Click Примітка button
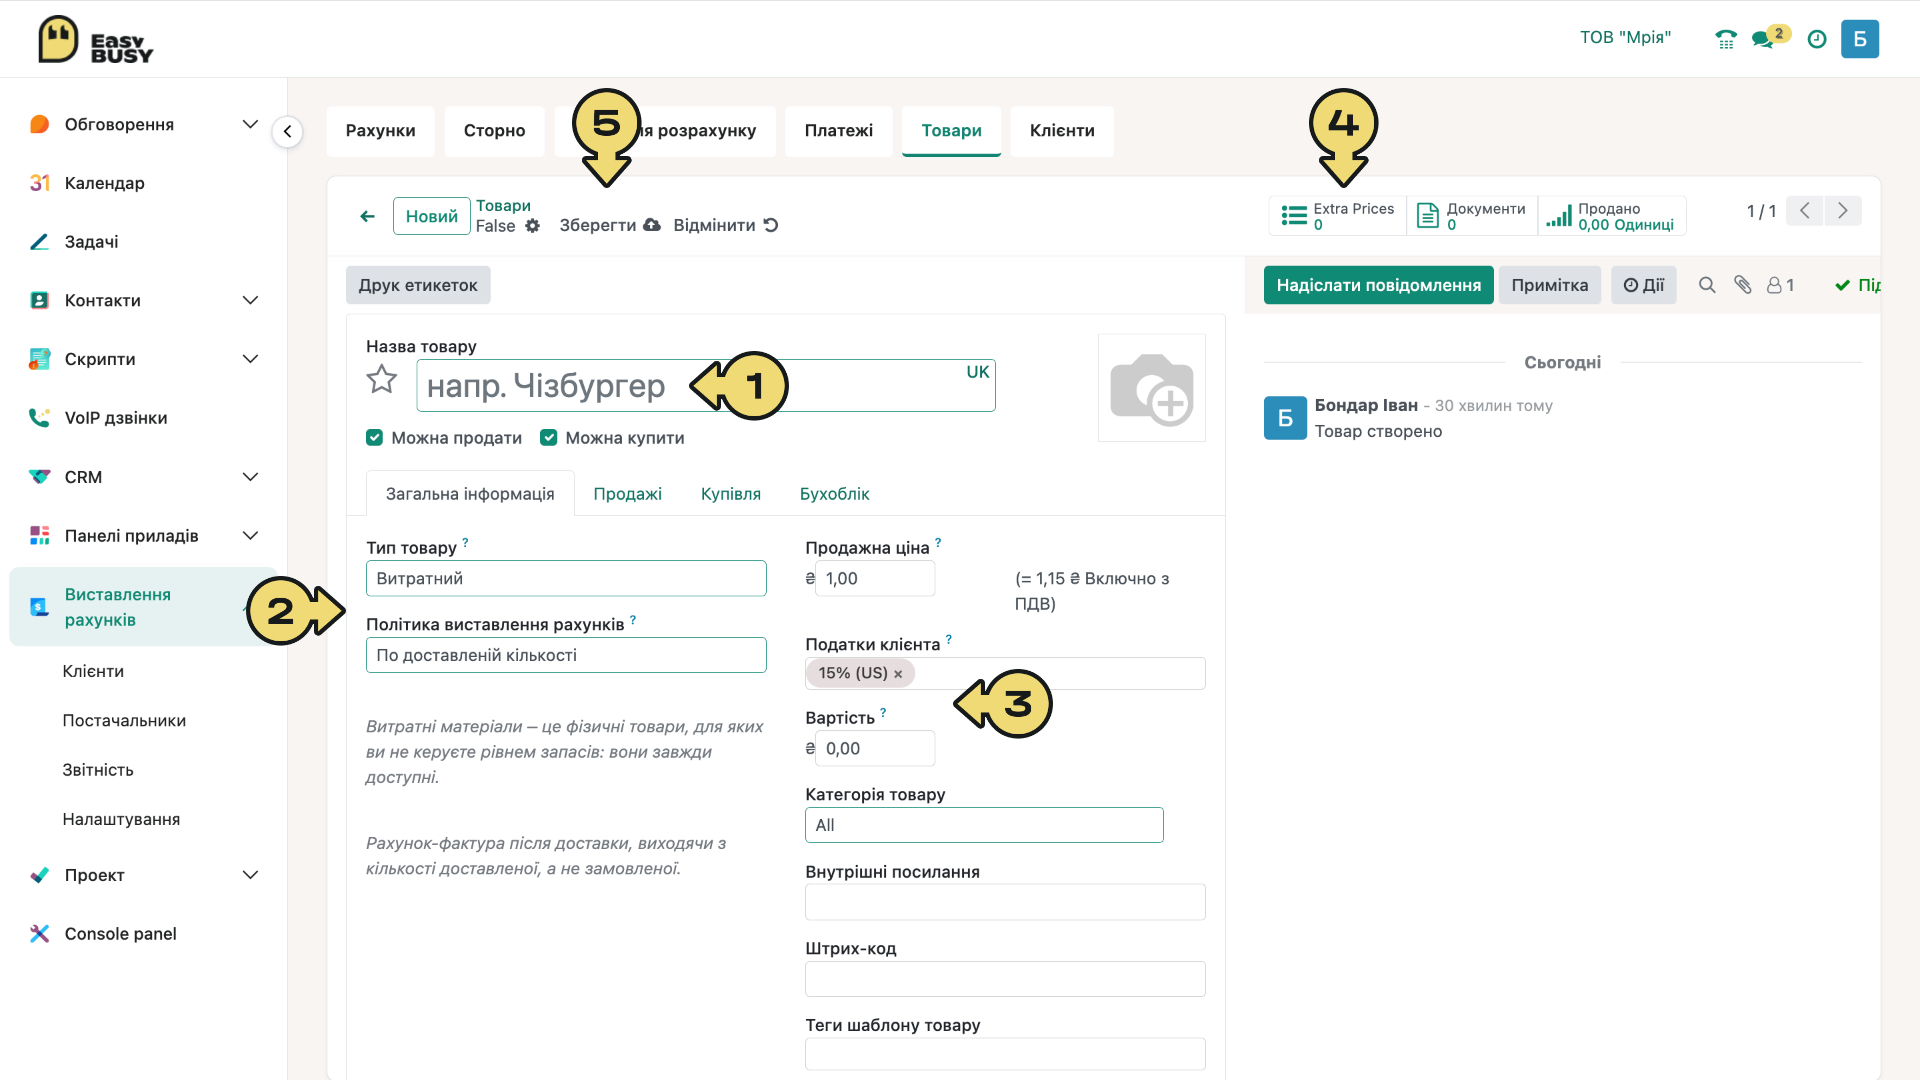 click(x=1549, y=285)
